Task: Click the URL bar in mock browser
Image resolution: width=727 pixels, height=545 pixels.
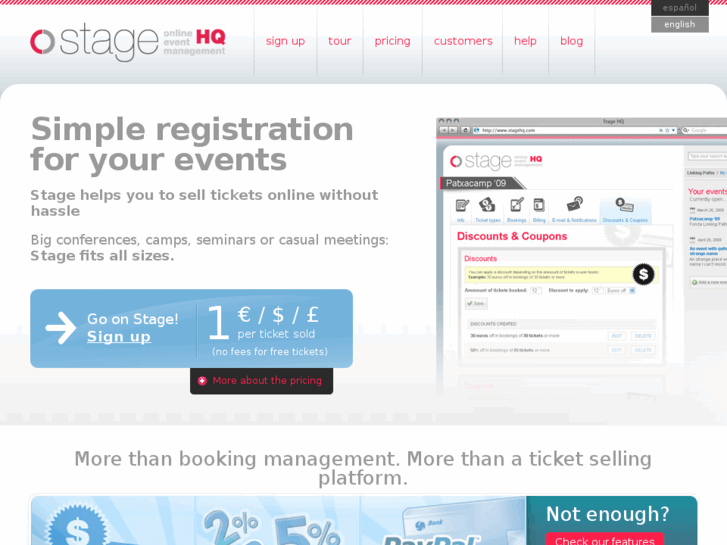Action: click(x=574, y=130)
